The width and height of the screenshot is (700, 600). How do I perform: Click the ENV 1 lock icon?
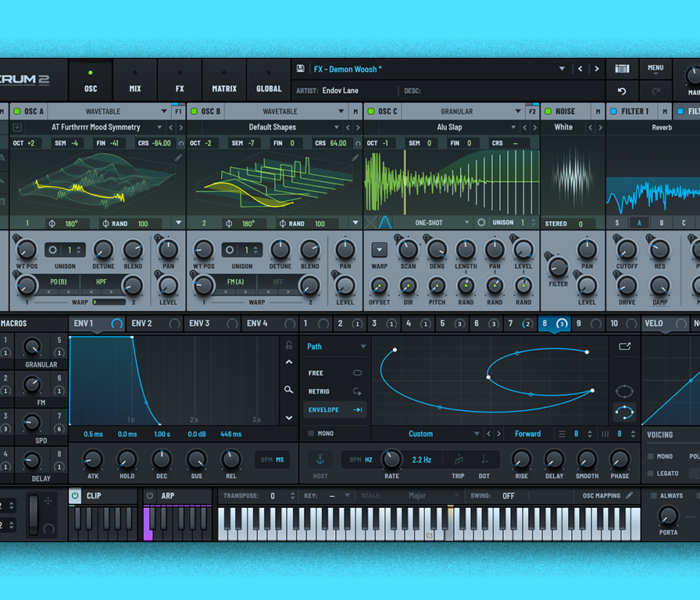[x=289, y=345]
